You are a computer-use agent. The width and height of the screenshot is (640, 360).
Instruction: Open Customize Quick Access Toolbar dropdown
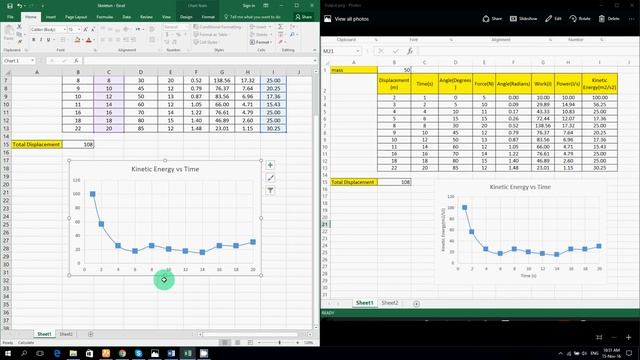pos(42,6)
